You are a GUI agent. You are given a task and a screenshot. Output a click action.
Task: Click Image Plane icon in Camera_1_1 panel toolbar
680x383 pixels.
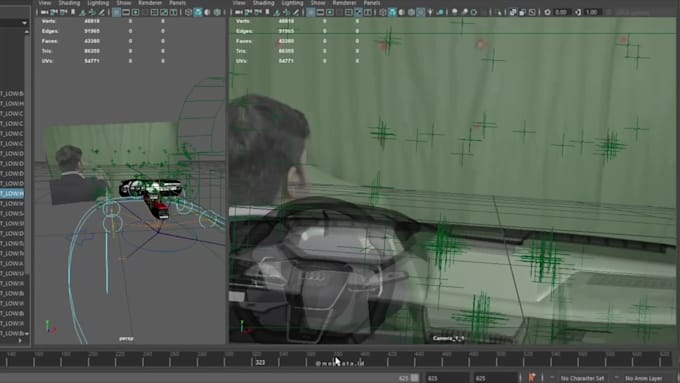tap(277, 12)
